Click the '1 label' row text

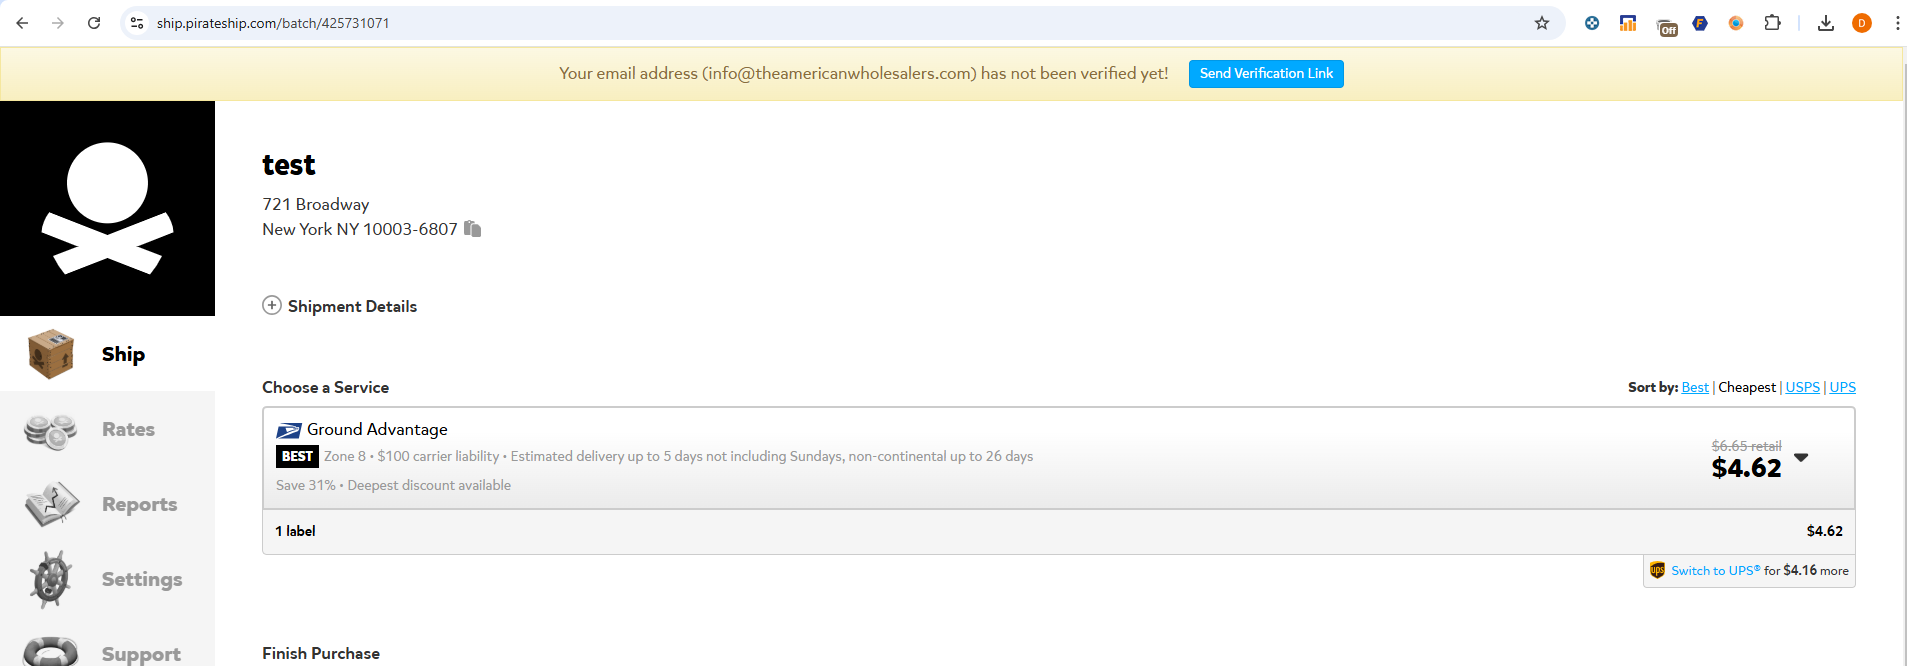pyautogui.click(x=295, y=531)
